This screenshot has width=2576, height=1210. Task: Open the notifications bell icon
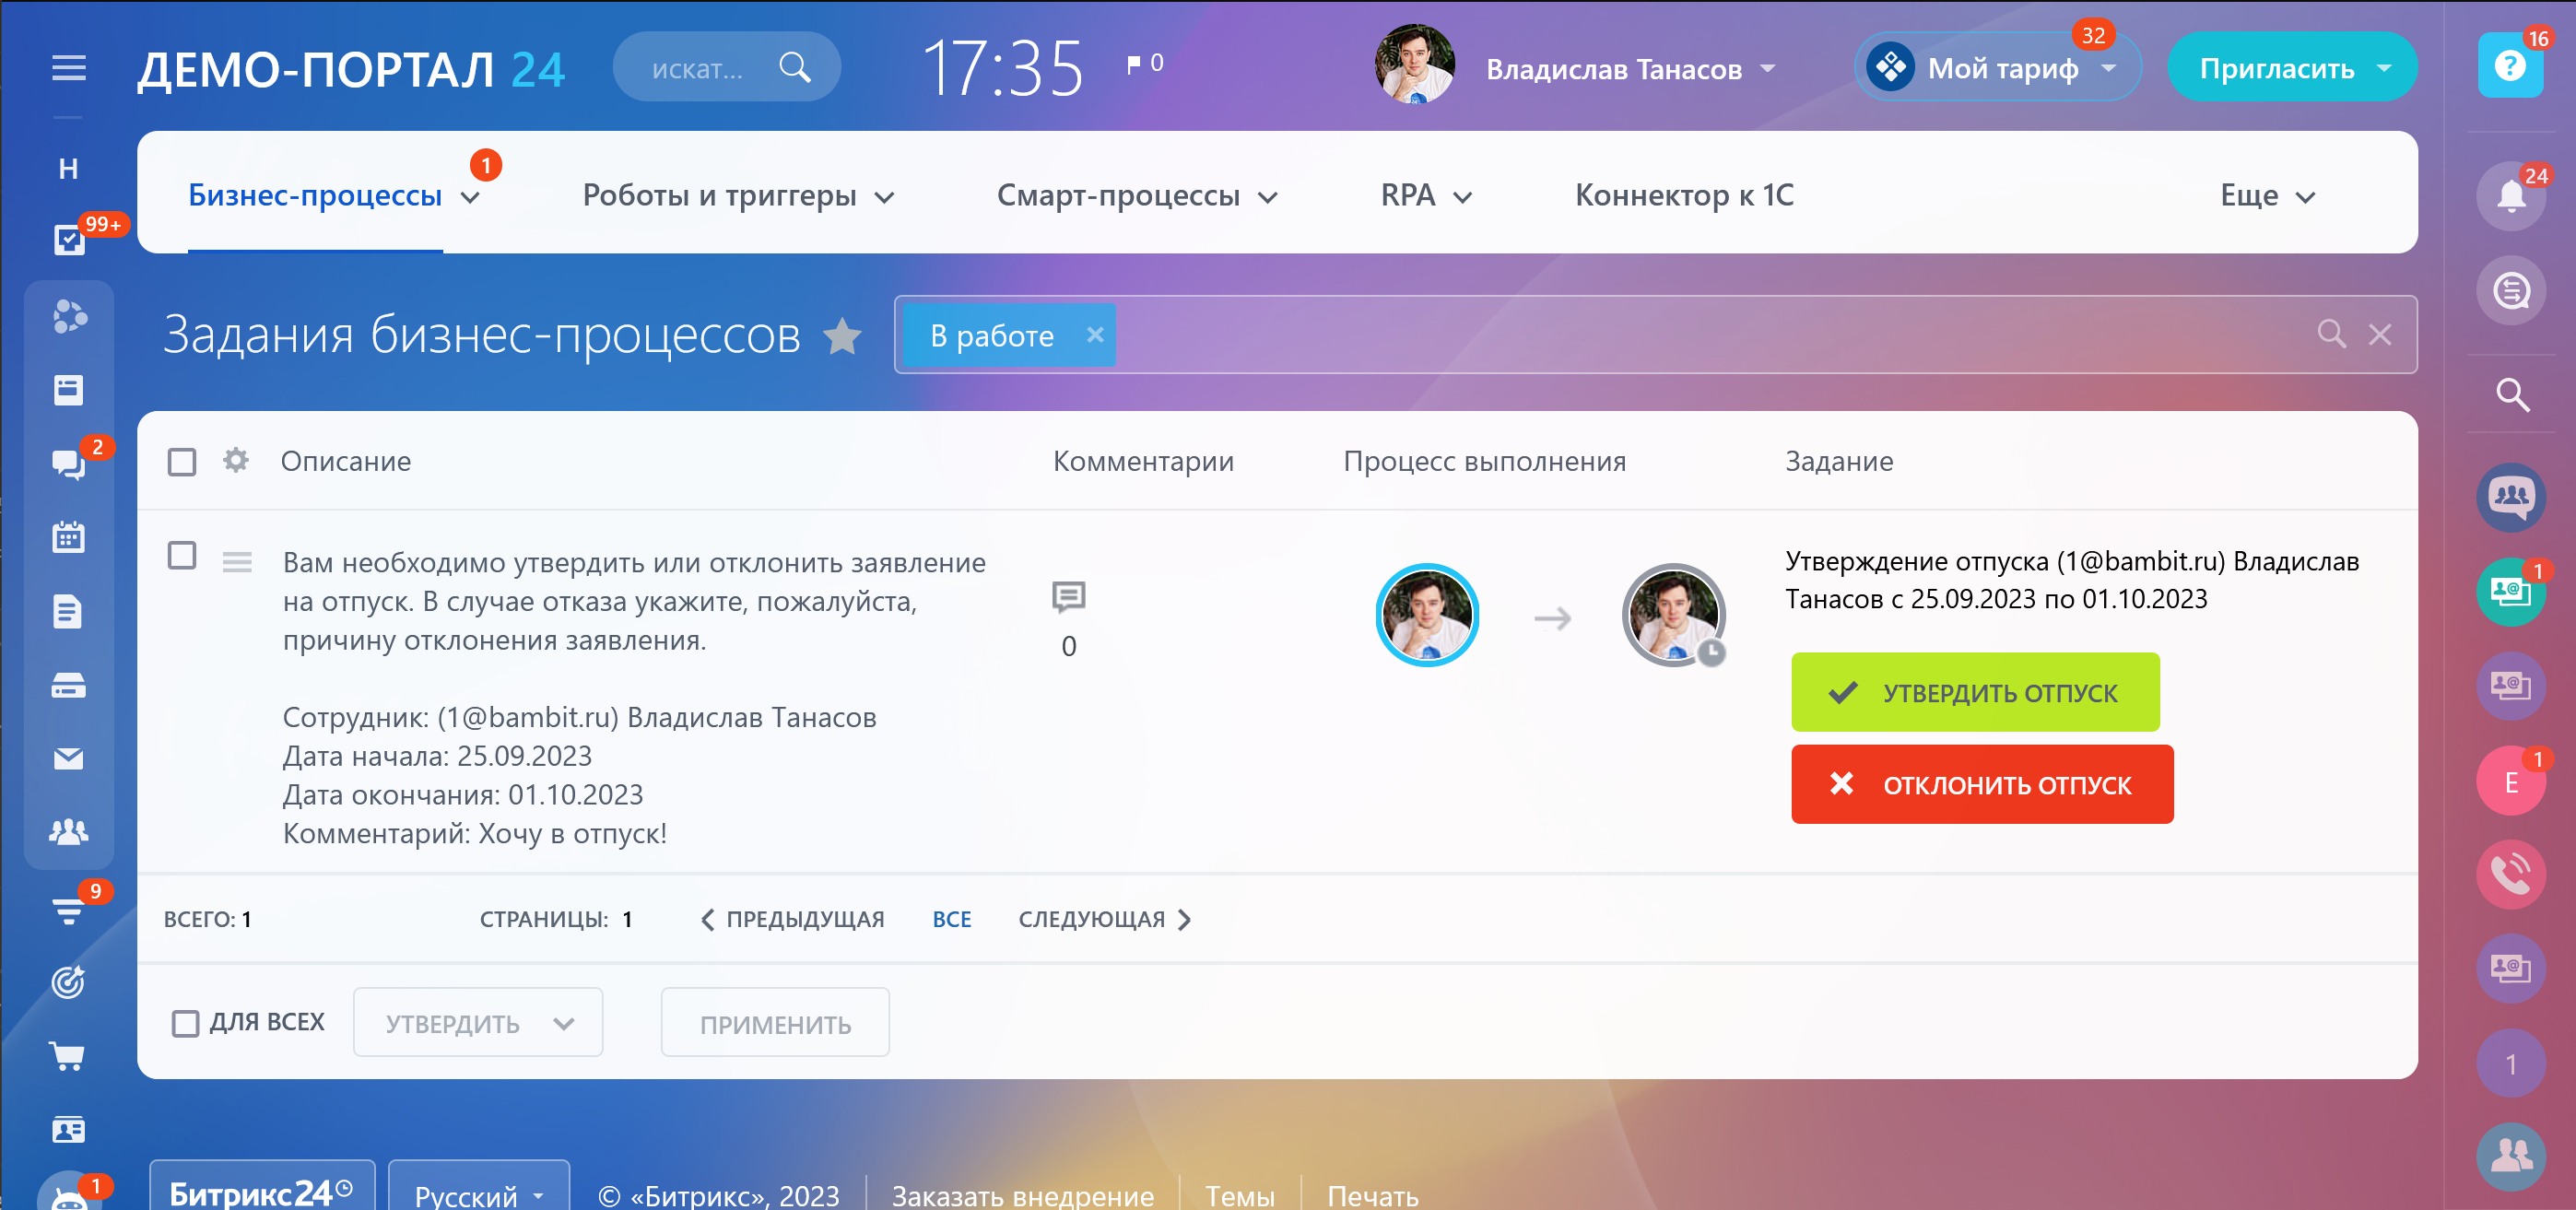2510,196
